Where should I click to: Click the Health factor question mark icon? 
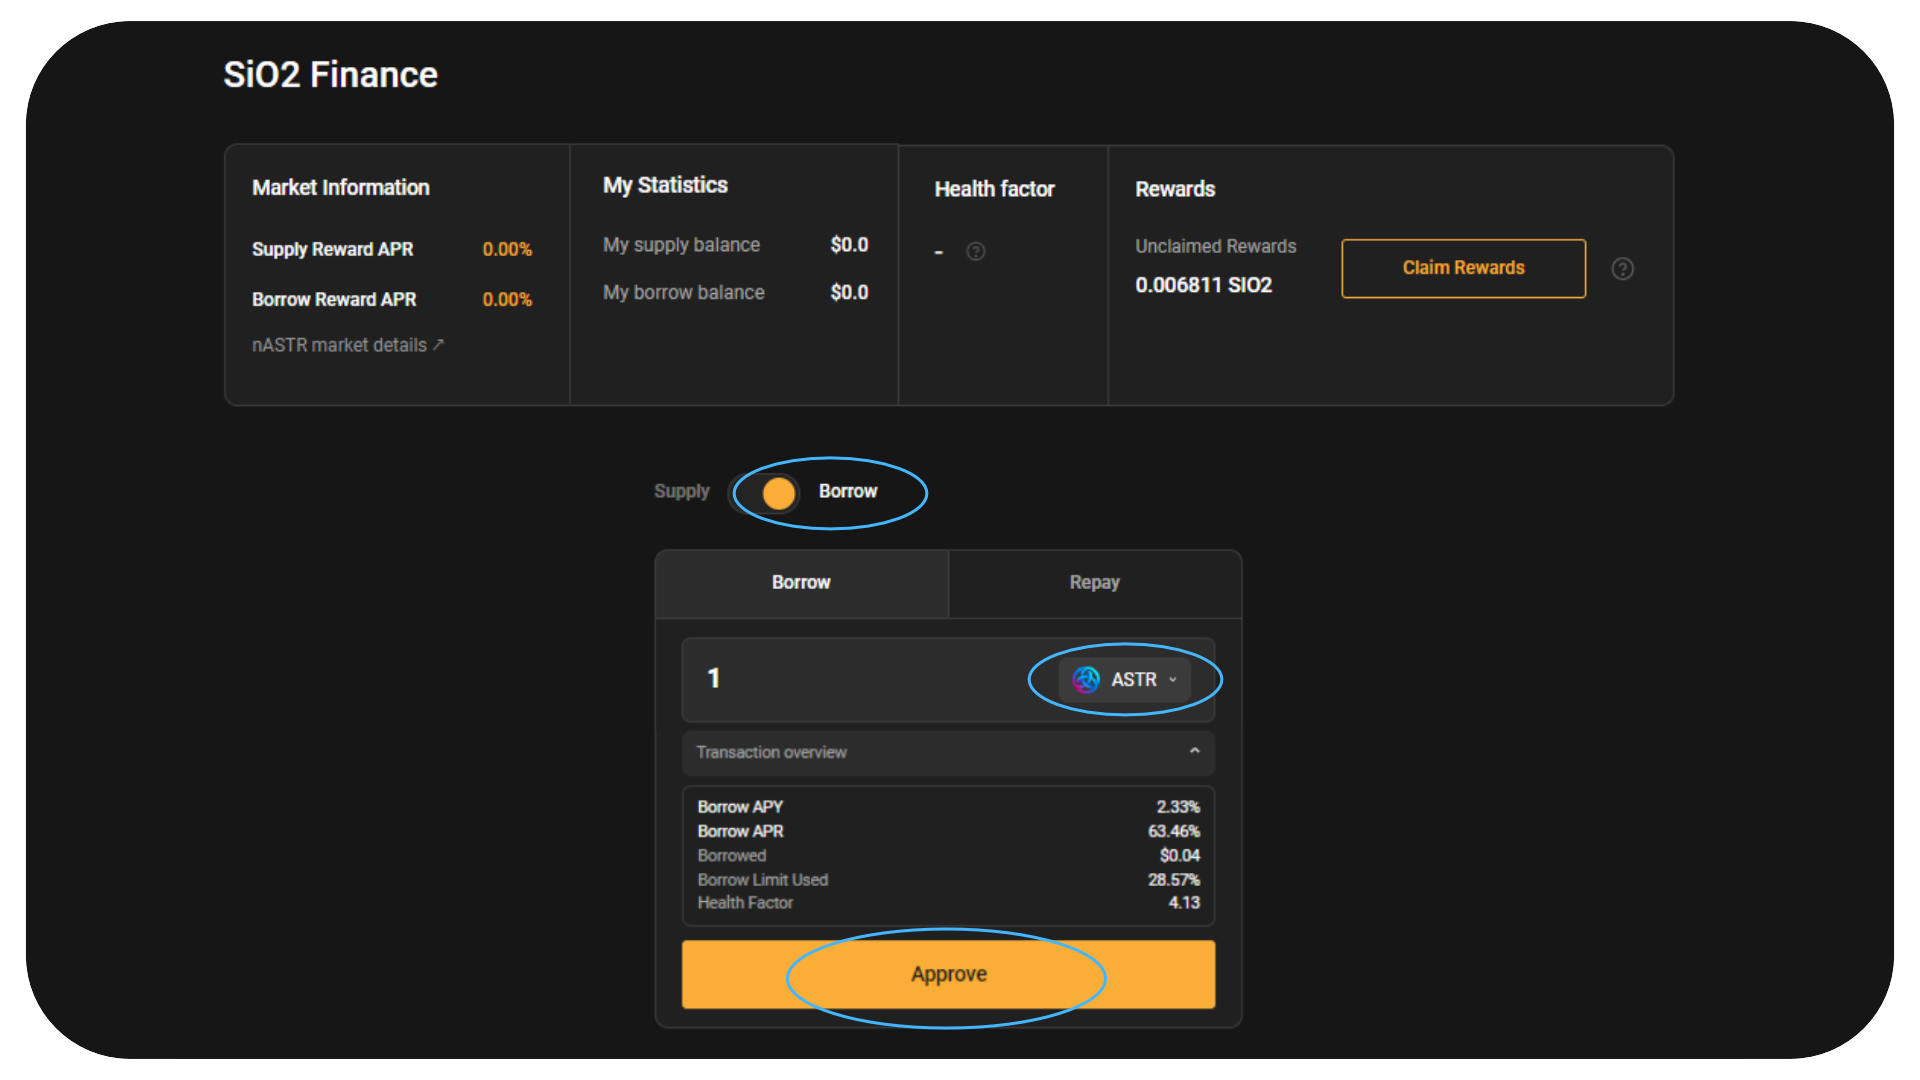coord(976,252)
